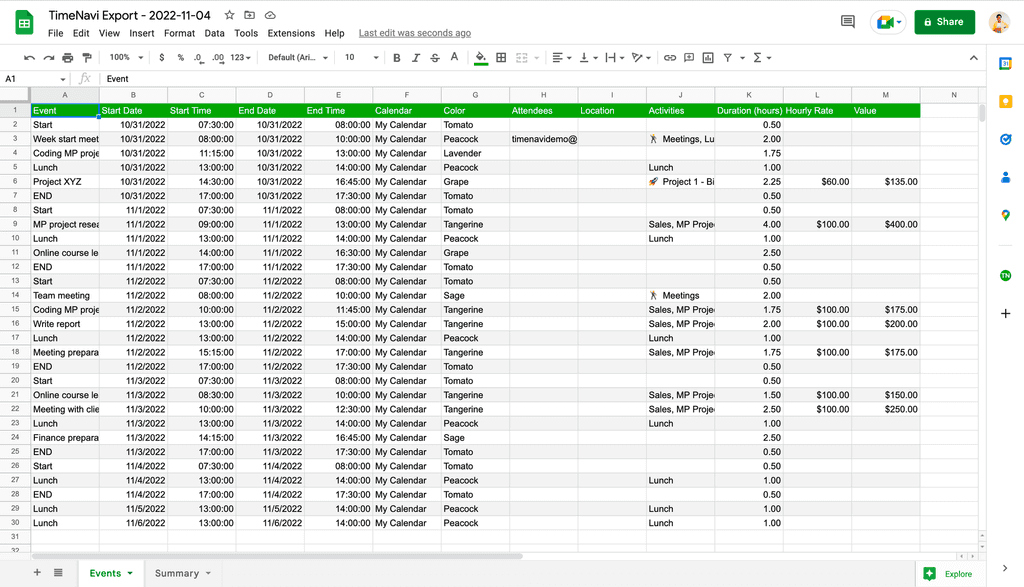This screenshot has width=1024, height=587.
Task: Open the Summary sheet tab dropdown menu
Action: 207,573
